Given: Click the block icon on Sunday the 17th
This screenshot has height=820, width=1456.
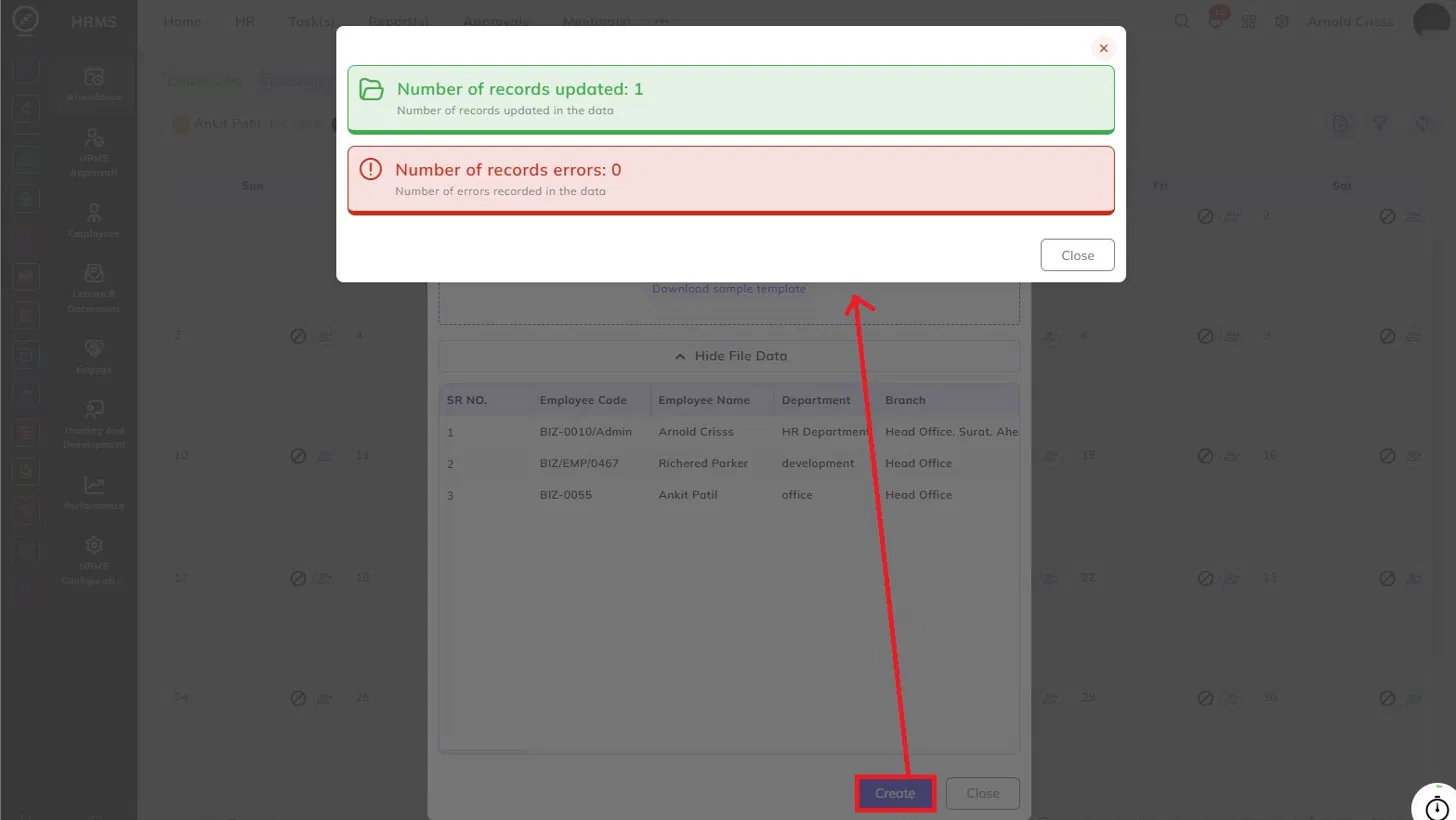Looking at the screenshot, I should click(298, 578).
